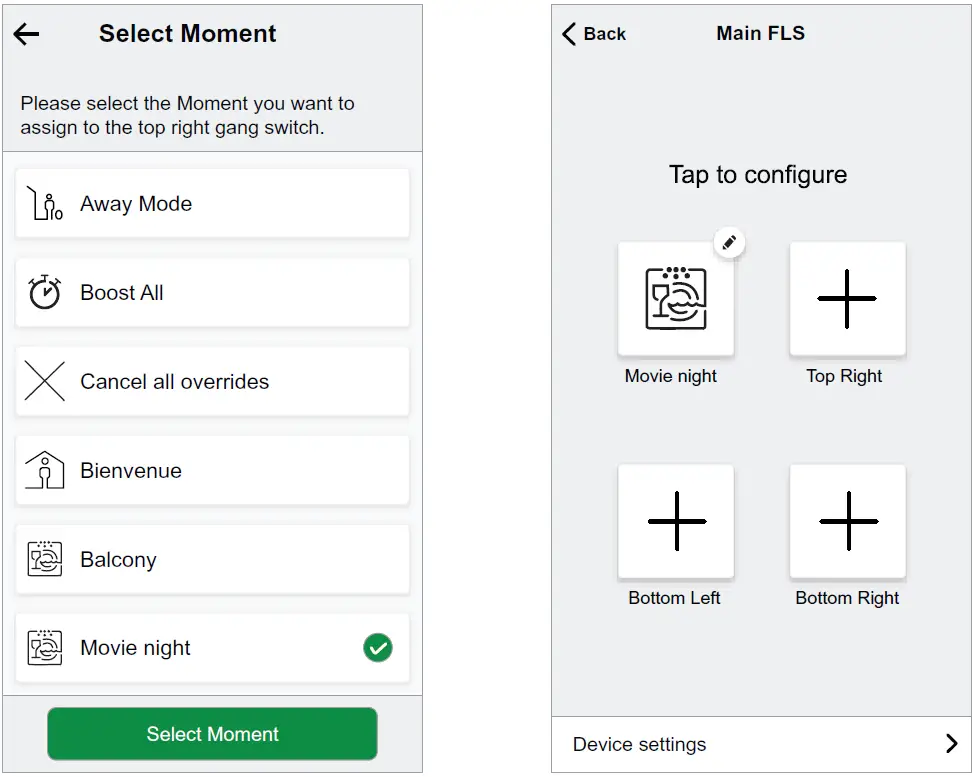
Task: Tap the Movie night icon in the list
Action: coord(42,648)
